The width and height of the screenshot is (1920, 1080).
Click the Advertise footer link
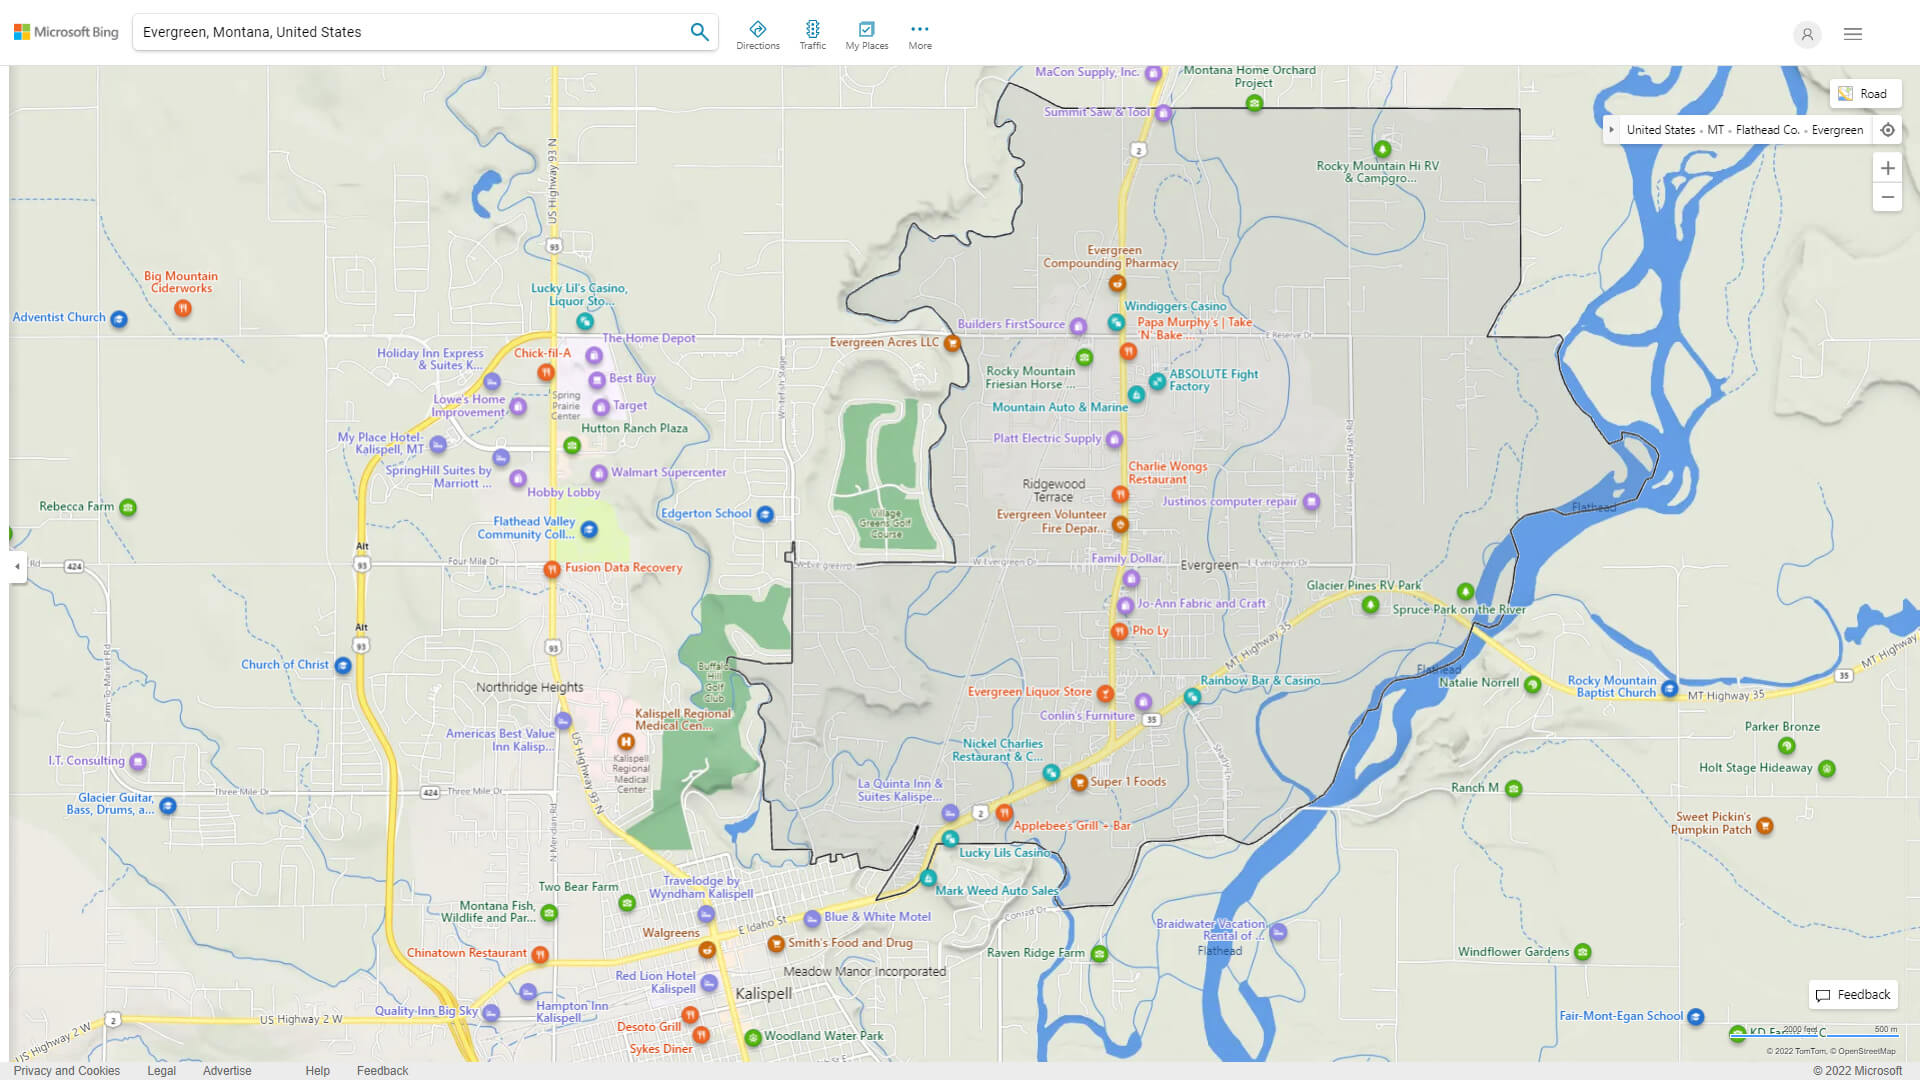[x=227, y=1070]
